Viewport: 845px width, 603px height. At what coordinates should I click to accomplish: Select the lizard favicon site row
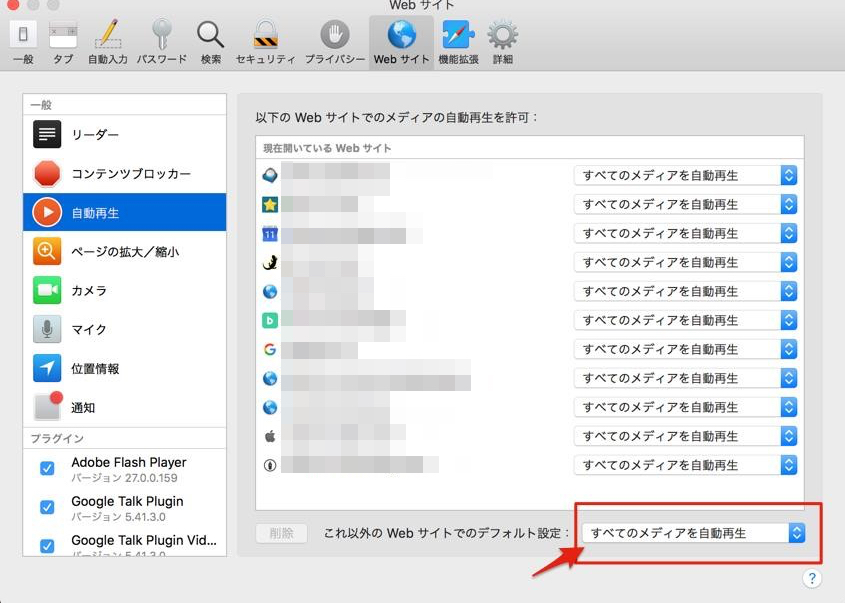[530, 262]
